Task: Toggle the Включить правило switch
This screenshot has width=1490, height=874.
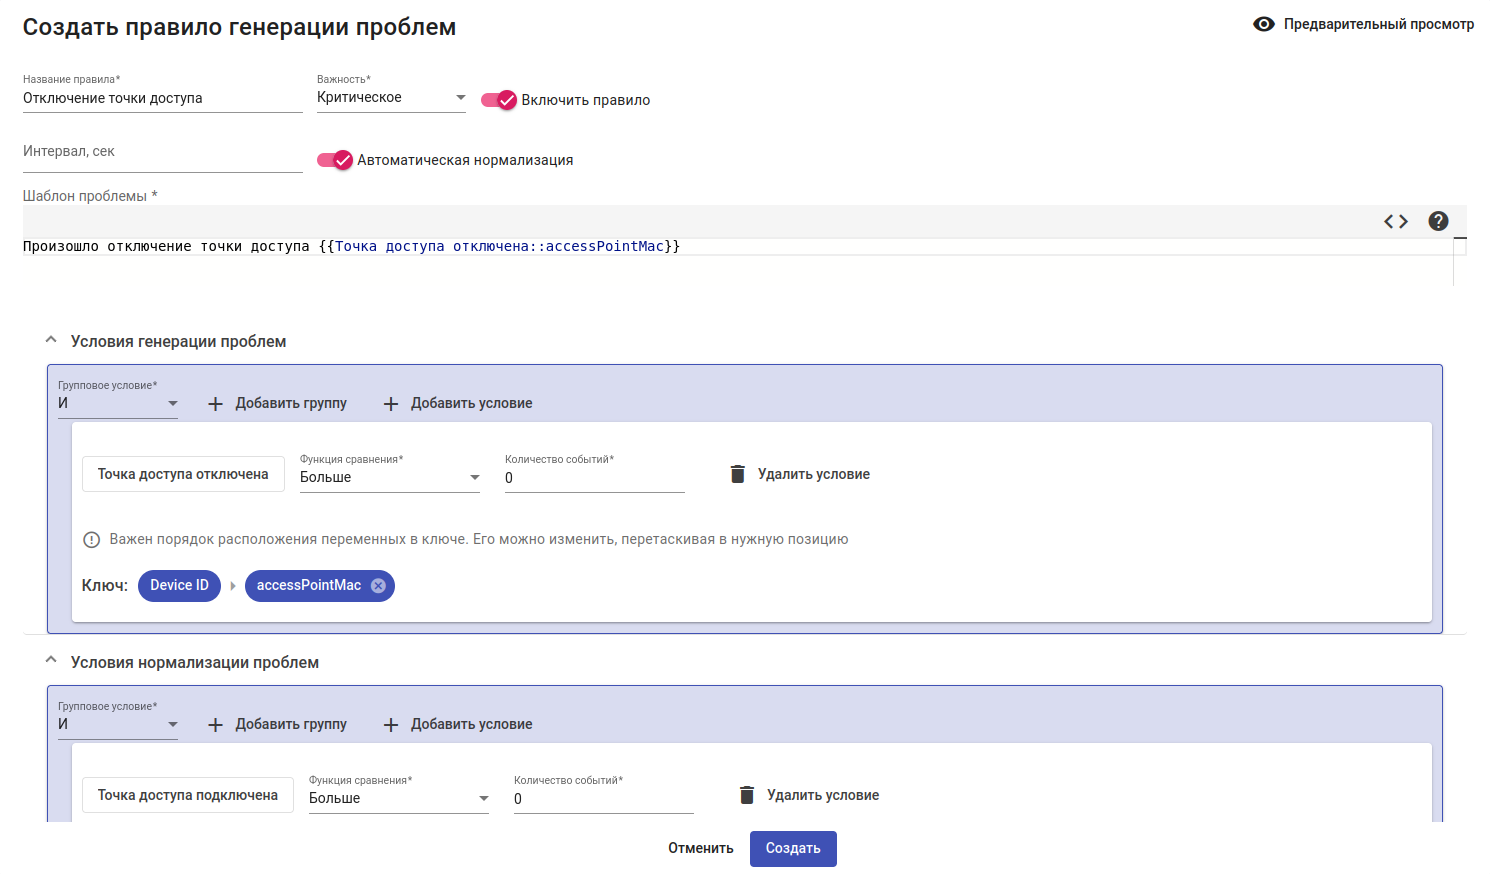Action: pyautogui.click(x=499, y=100)
